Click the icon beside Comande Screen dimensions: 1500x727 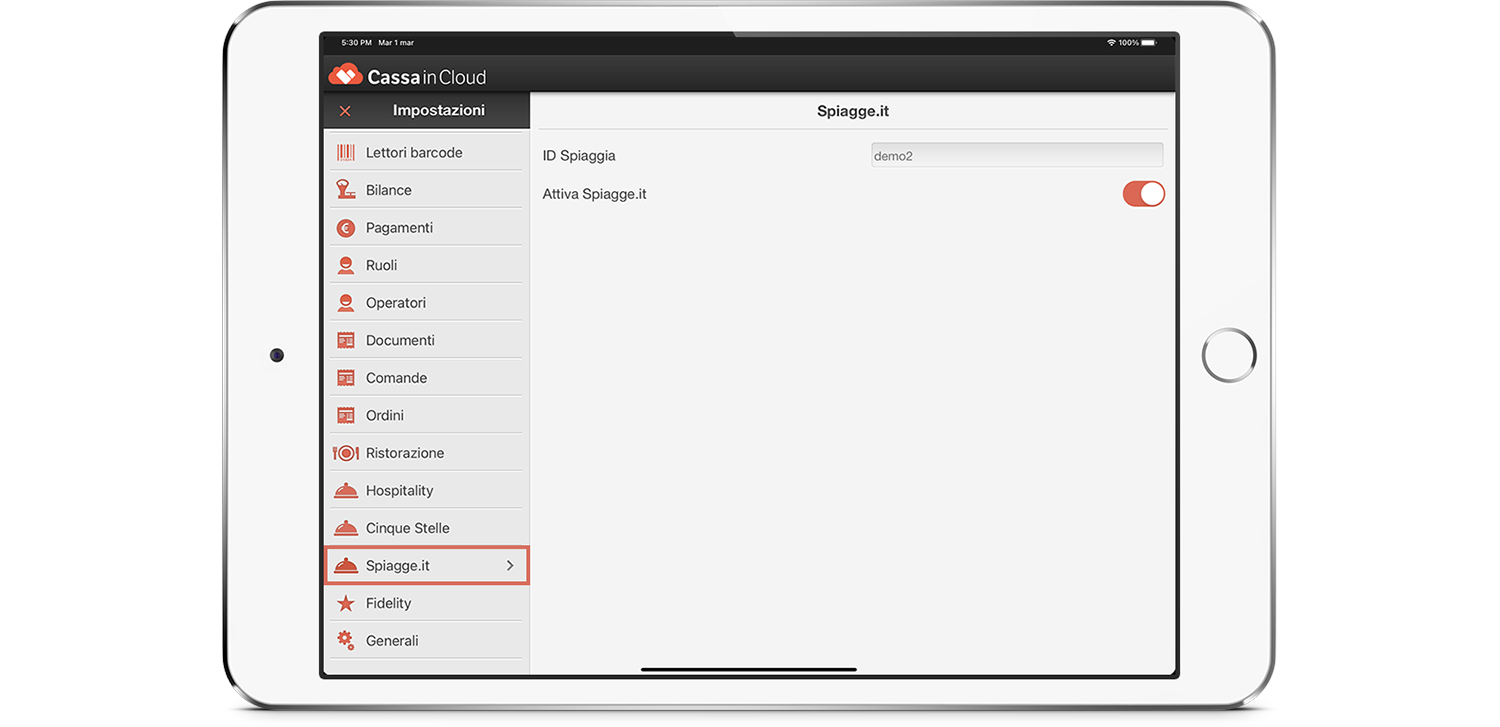pos(346,378)
